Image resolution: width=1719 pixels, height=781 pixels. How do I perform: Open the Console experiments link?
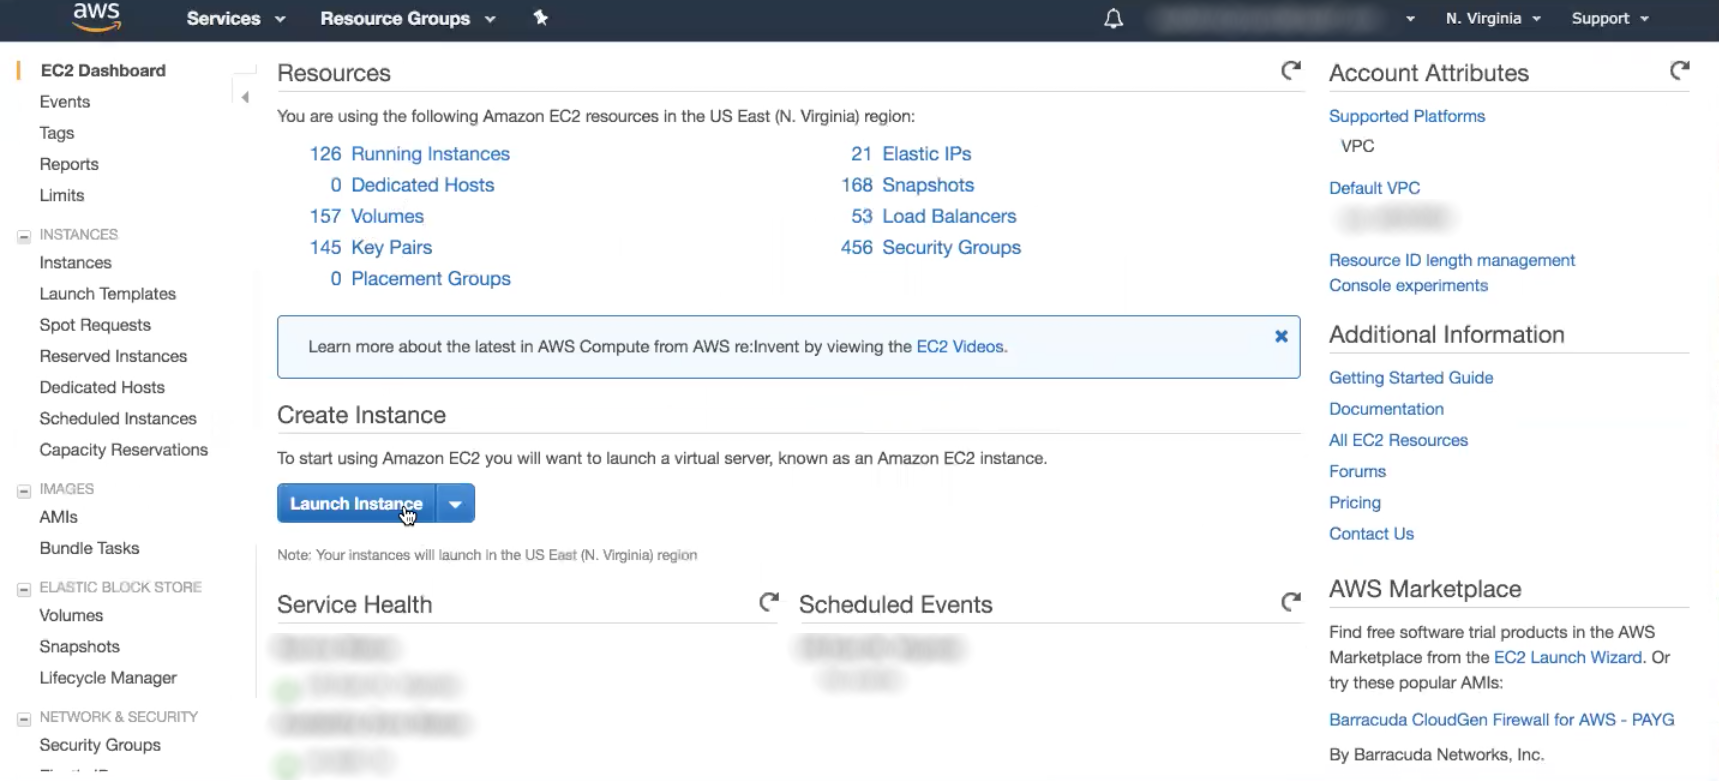pyautogui.click(x=1408, y=285)
